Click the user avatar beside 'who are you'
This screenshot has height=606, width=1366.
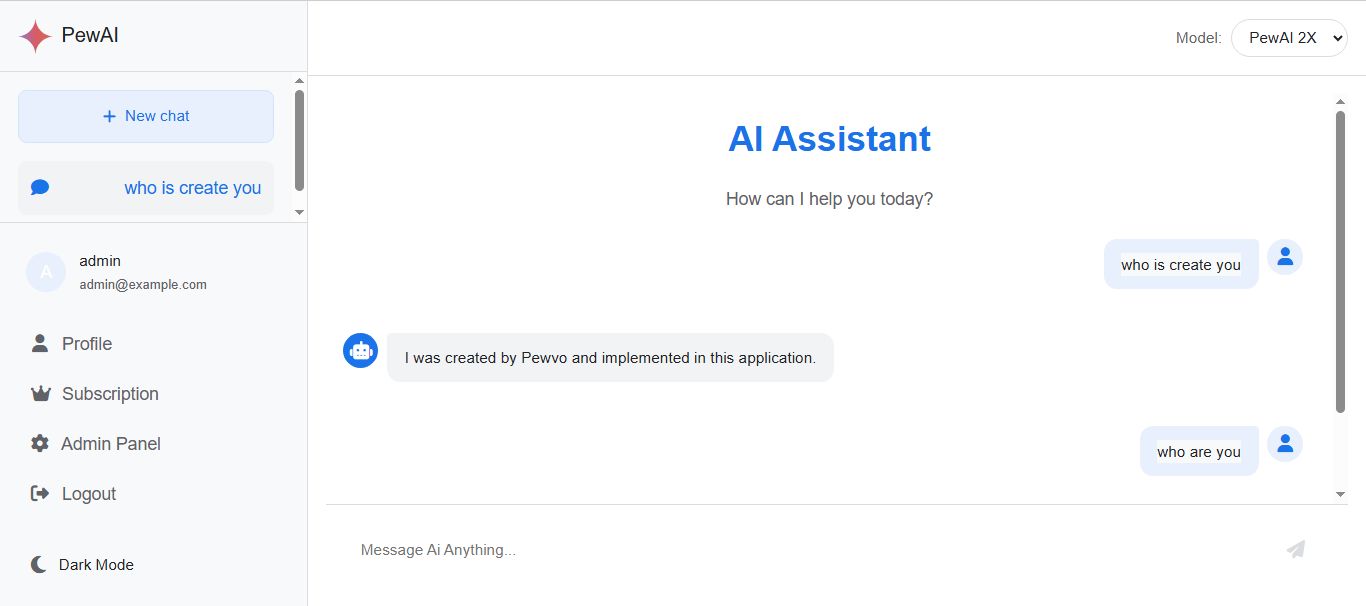click(1285, 444)
